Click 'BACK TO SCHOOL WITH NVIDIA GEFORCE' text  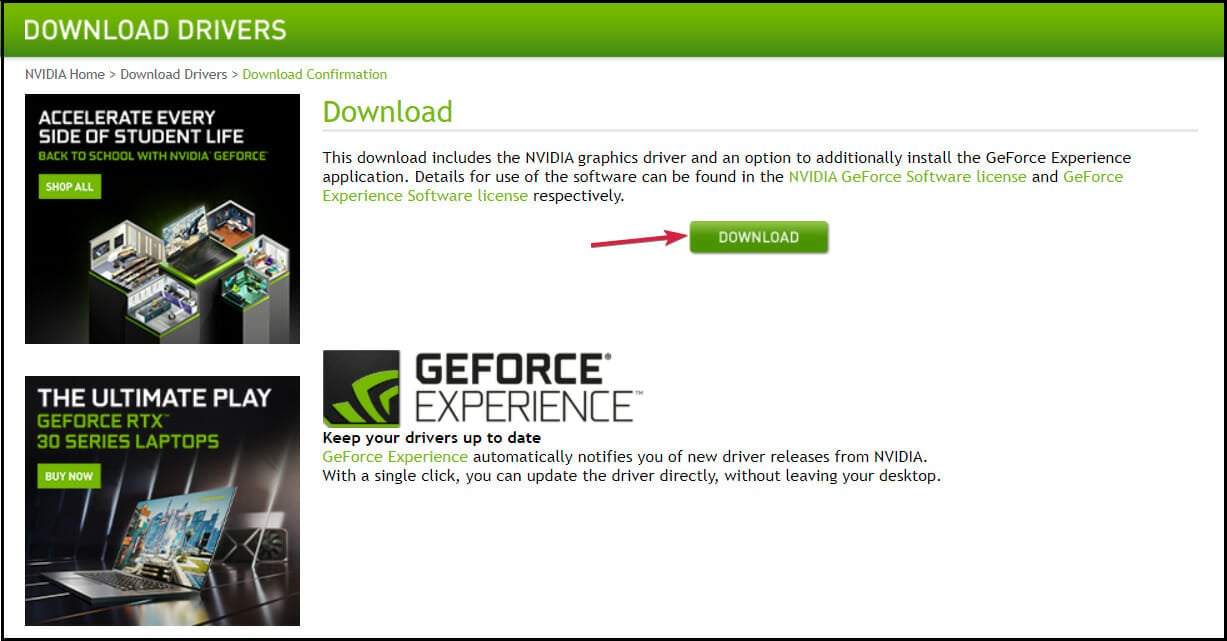(152, 156)
